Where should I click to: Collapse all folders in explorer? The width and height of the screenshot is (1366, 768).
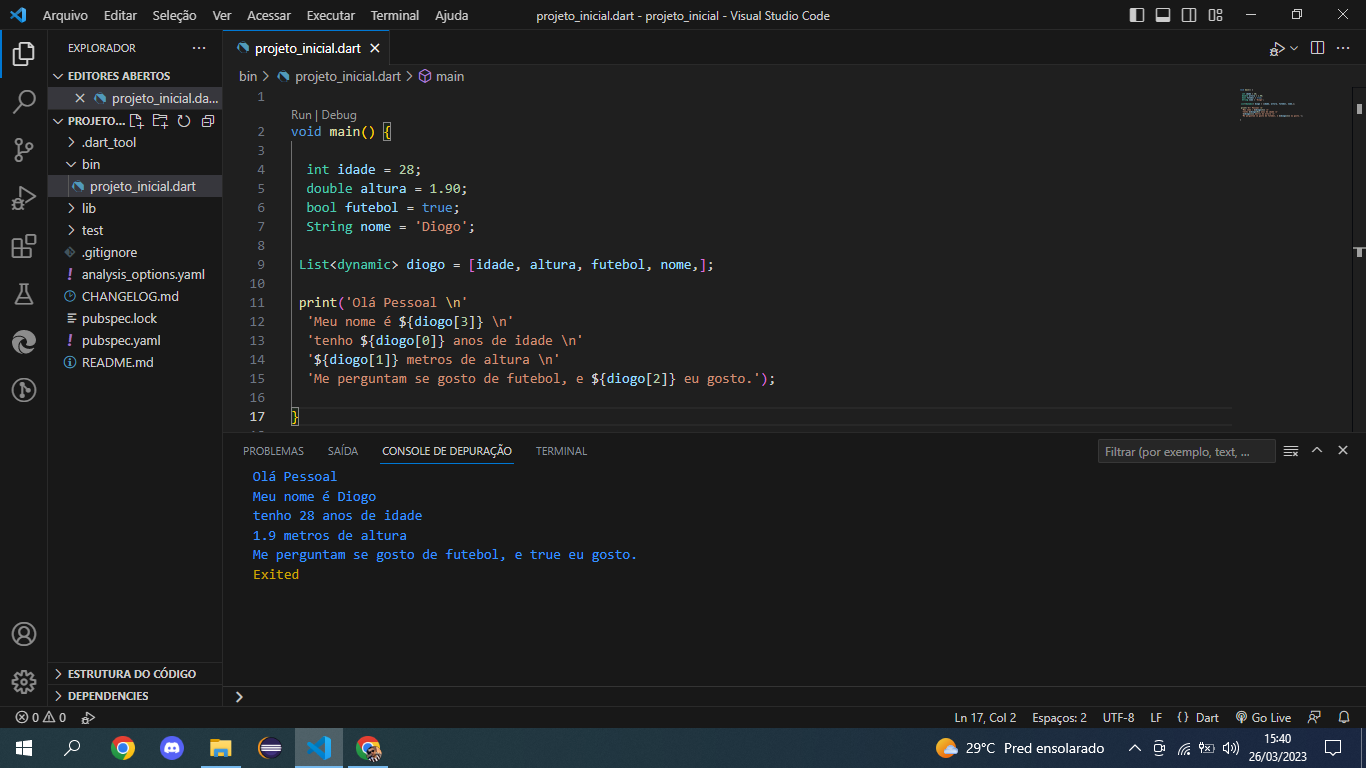point(208,121)
